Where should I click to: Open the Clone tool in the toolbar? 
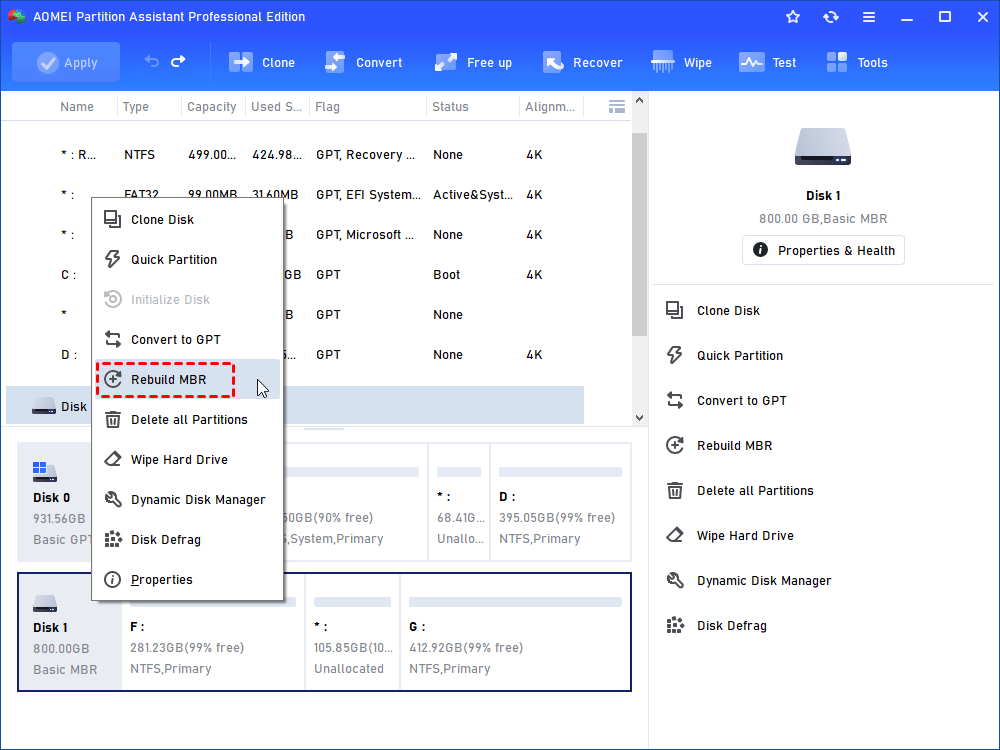(x=262, y=62)
